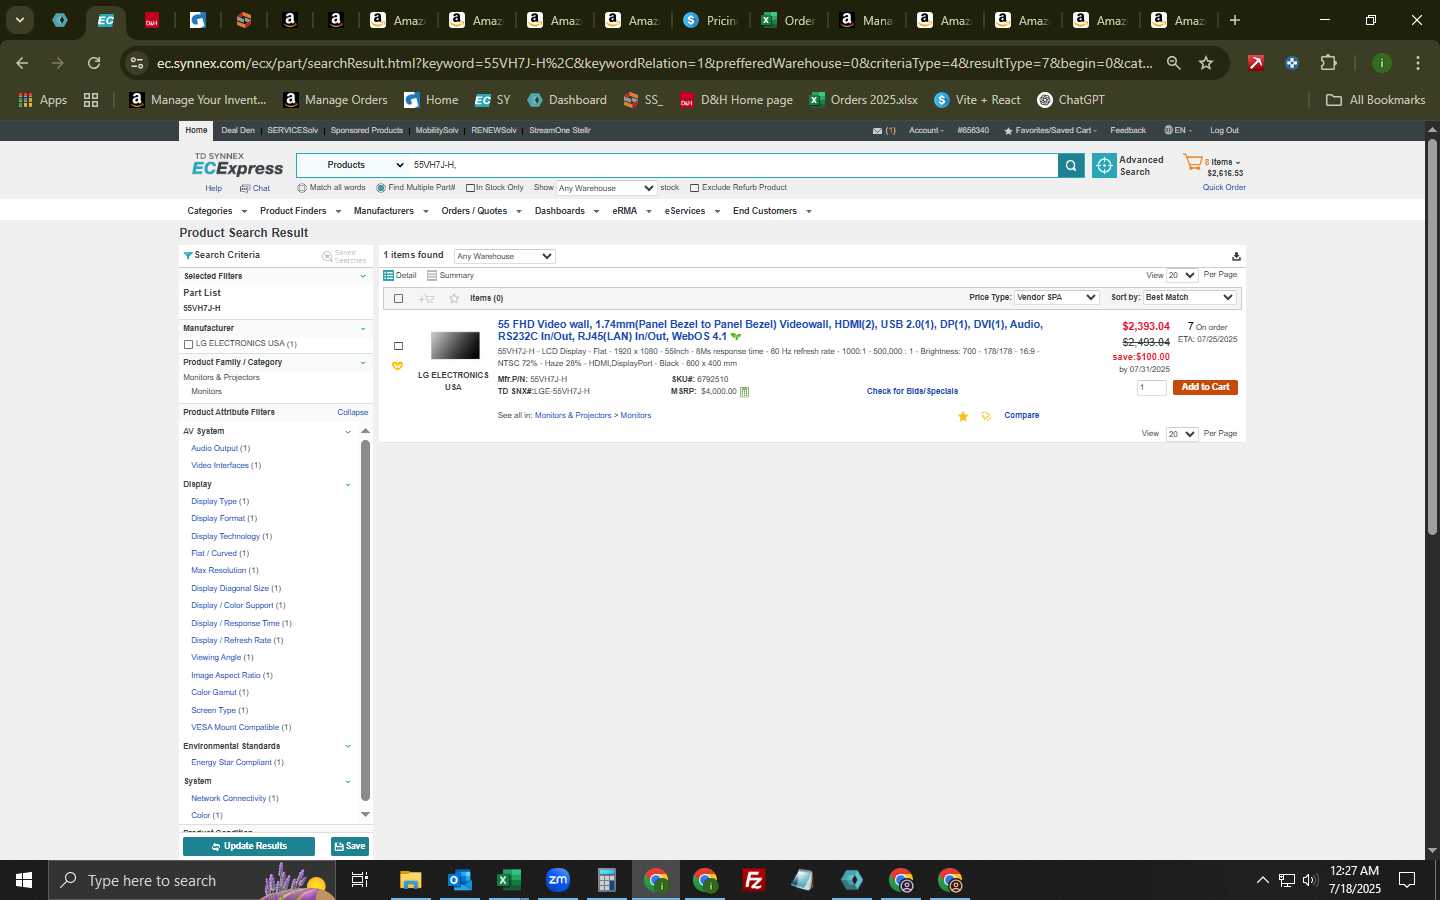Open Check for Bids/Specials link
The height and width of the screenshot is (900, 1440).
pyautogui.click(x=912, y=392)
